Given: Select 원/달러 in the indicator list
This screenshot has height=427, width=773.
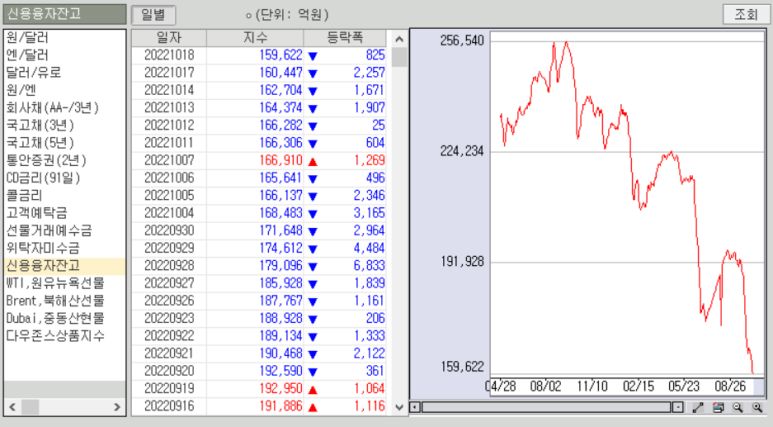Looking at the screenshot, I should click(64, 37).
